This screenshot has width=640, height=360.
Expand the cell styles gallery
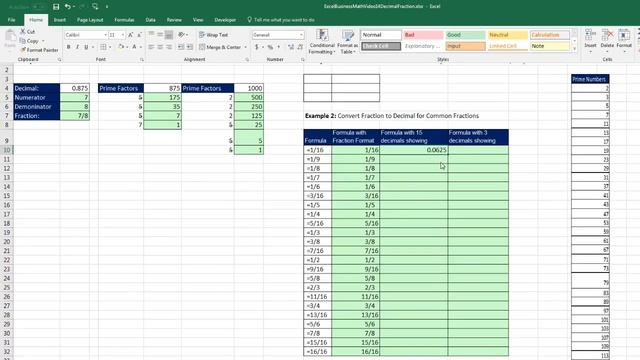(575, 49)
